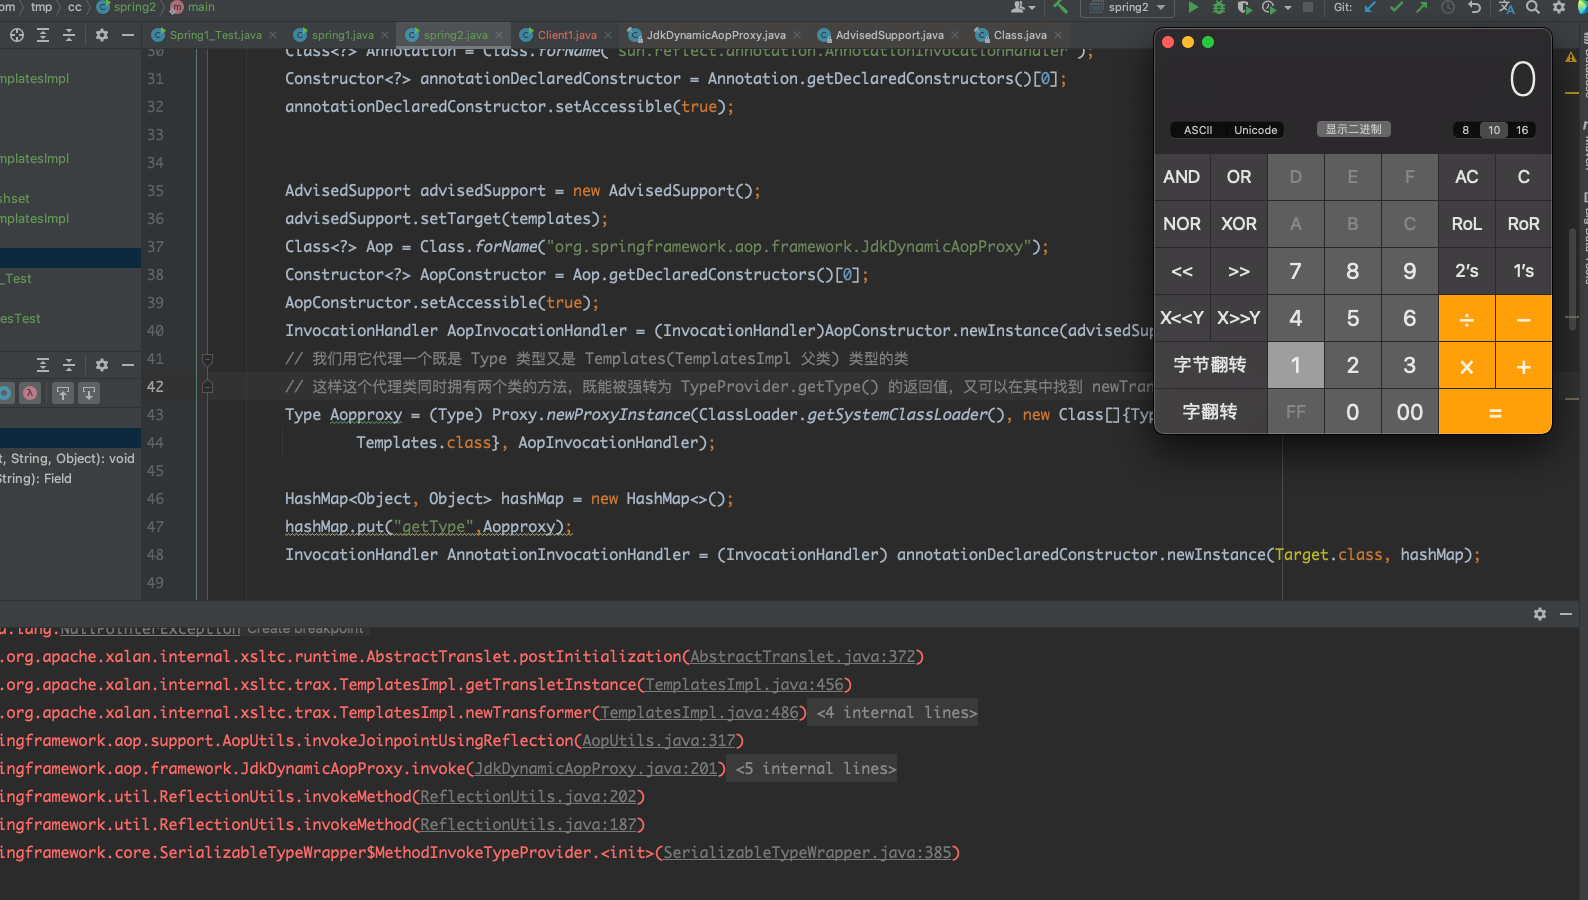Select ASCII mode in calculator
The height and width of the screenshot is (900, 1588).
coord(1198,130)
